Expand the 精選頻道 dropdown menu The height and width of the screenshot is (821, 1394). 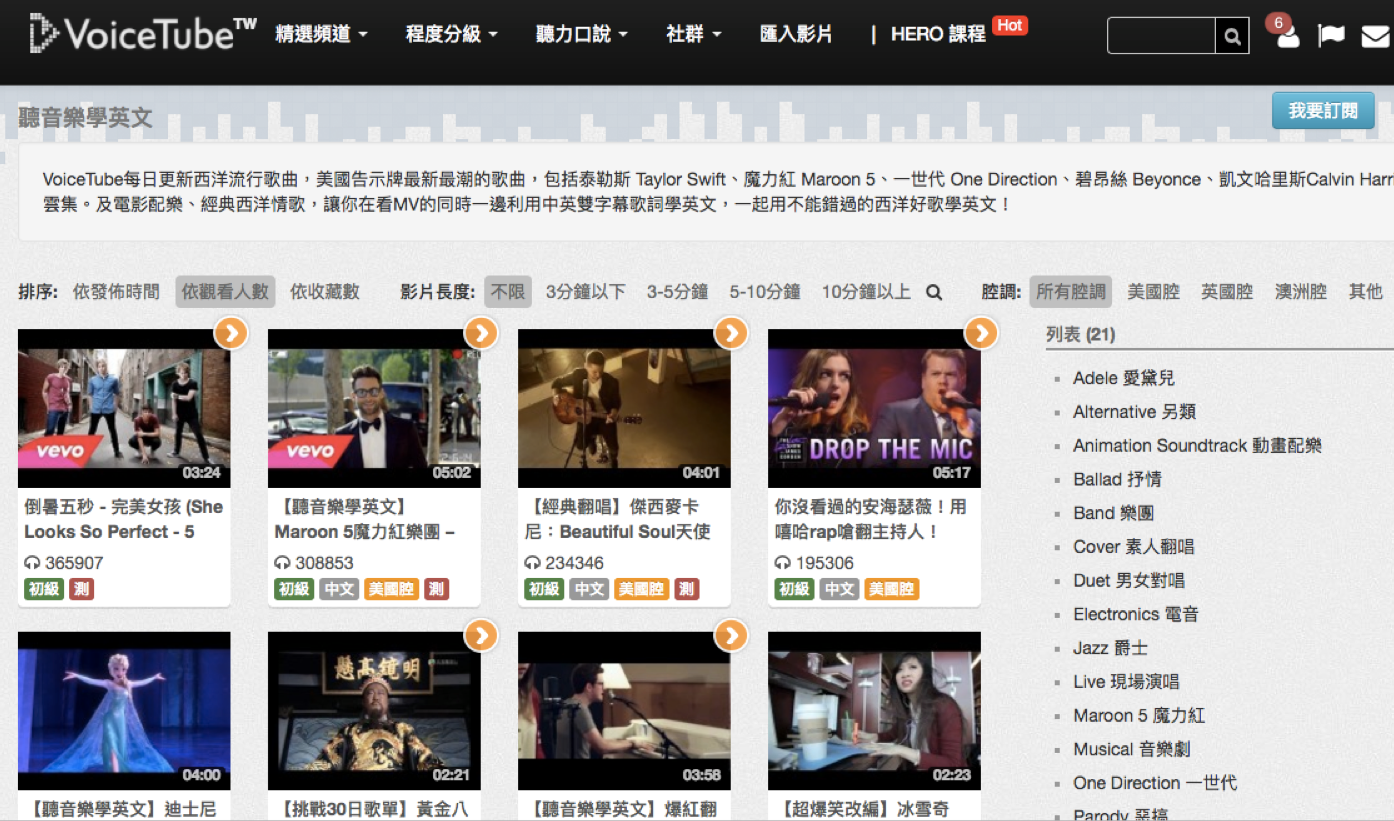click(321, 34)
